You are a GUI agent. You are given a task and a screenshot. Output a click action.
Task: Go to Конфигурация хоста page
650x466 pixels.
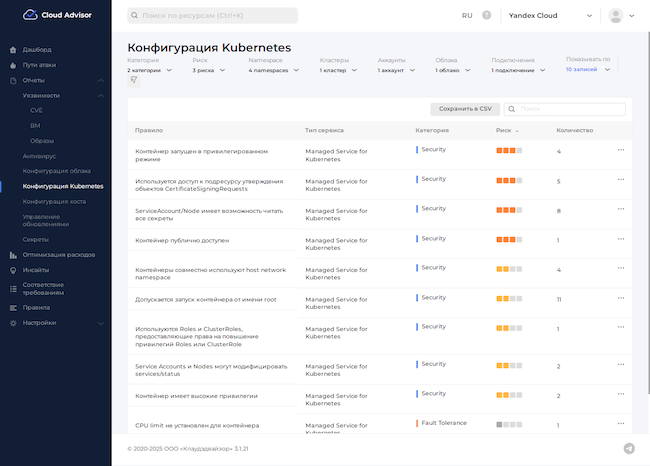pos(54,201)
